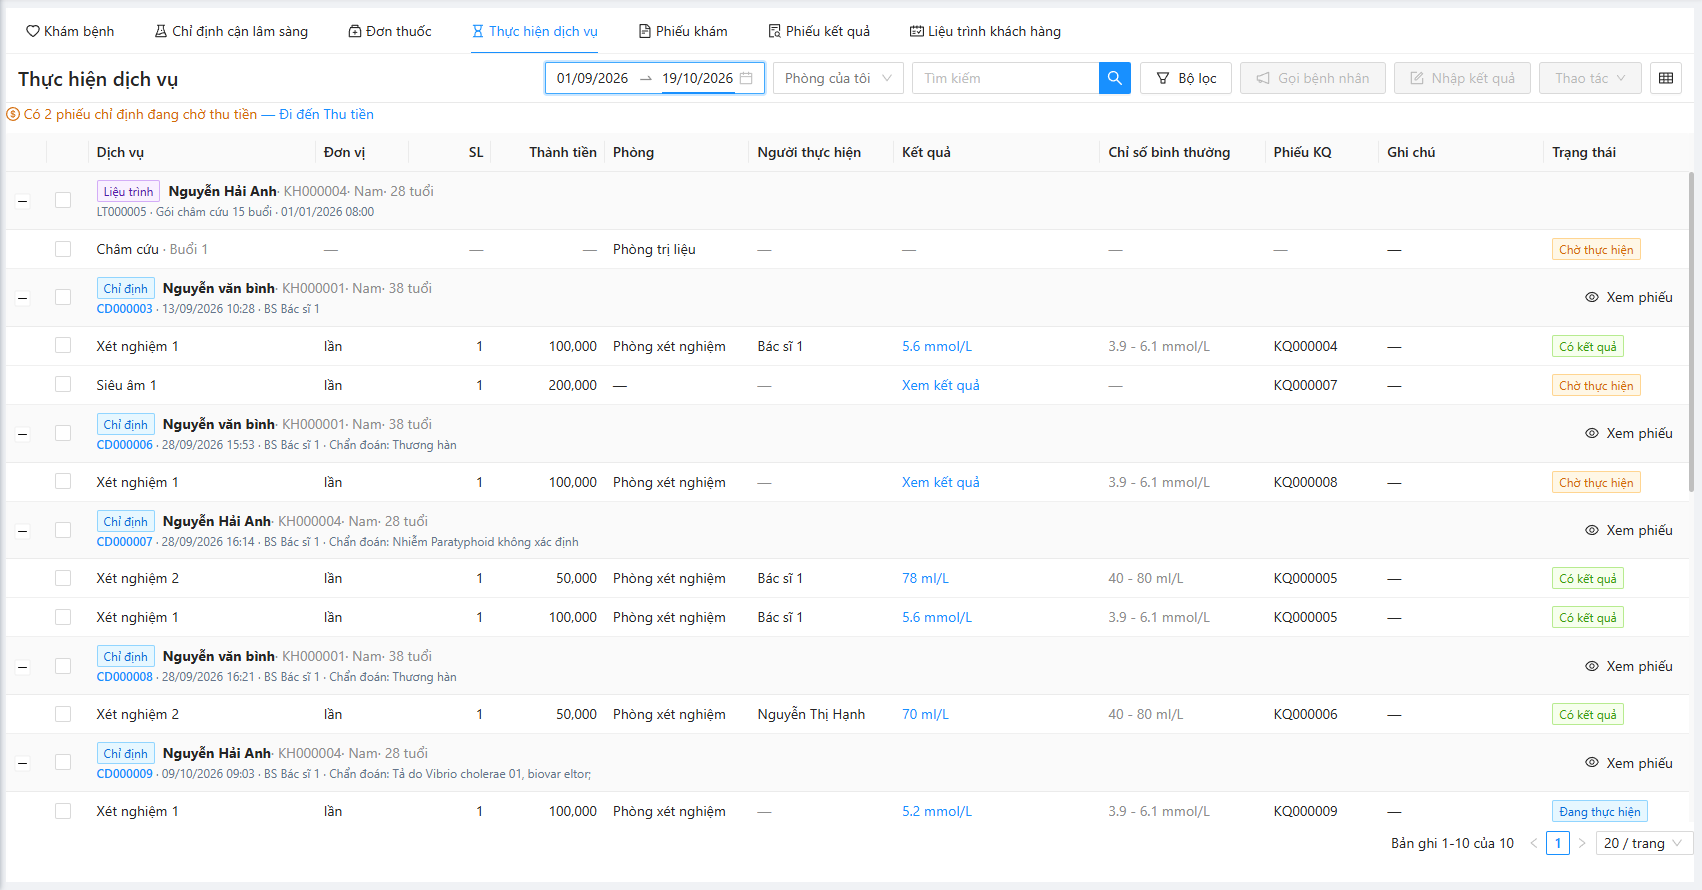The height and width of the screenshot is (890, 1702).
Task: Click the Bộ lọc filter button
Action: (1186, 78)
